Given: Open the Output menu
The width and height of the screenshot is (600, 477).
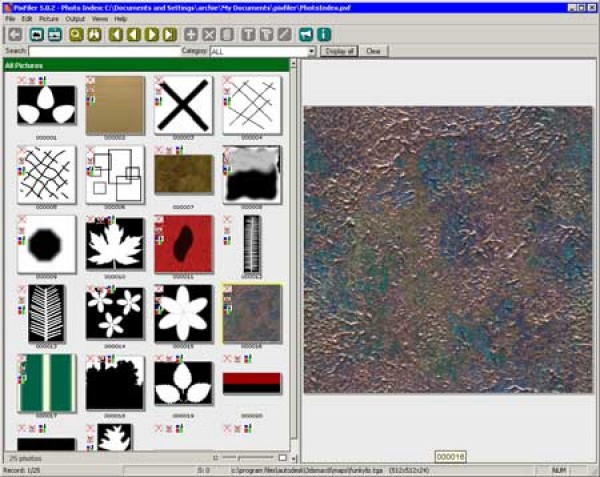Looking at the screenshot, I should (75, 19).
